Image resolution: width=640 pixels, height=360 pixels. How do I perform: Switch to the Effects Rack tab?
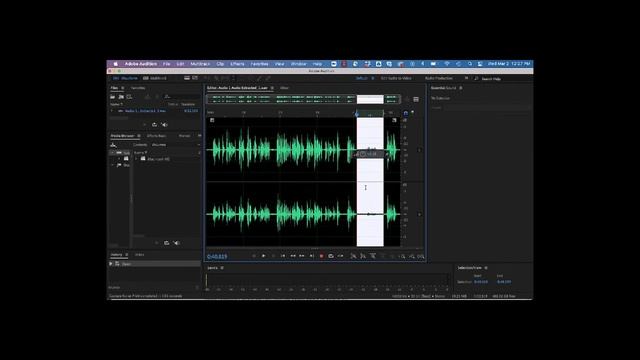[x=156, y=136]
